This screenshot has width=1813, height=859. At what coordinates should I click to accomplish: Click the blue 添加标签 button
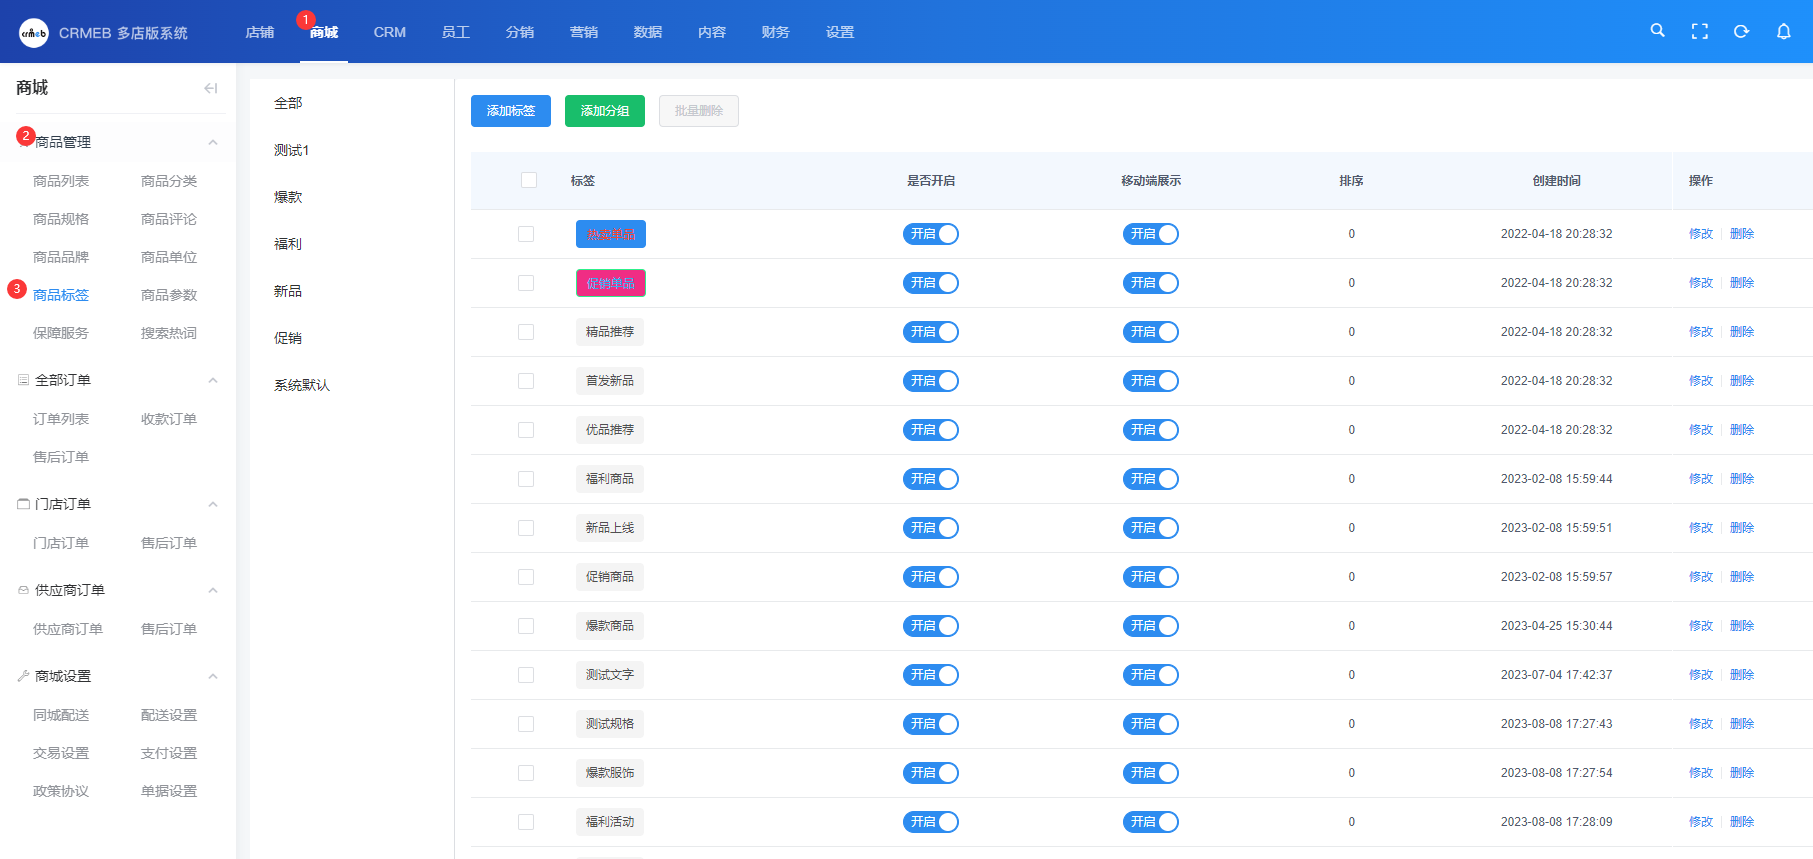[510, 111]
